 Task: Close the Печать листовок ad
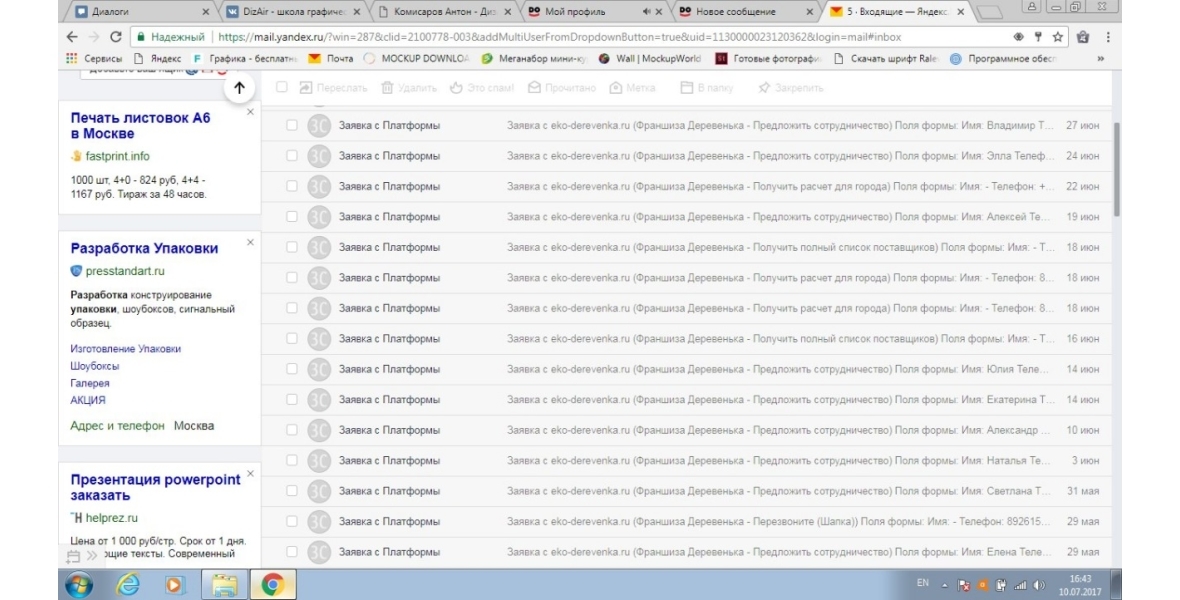tap(251, 112)
